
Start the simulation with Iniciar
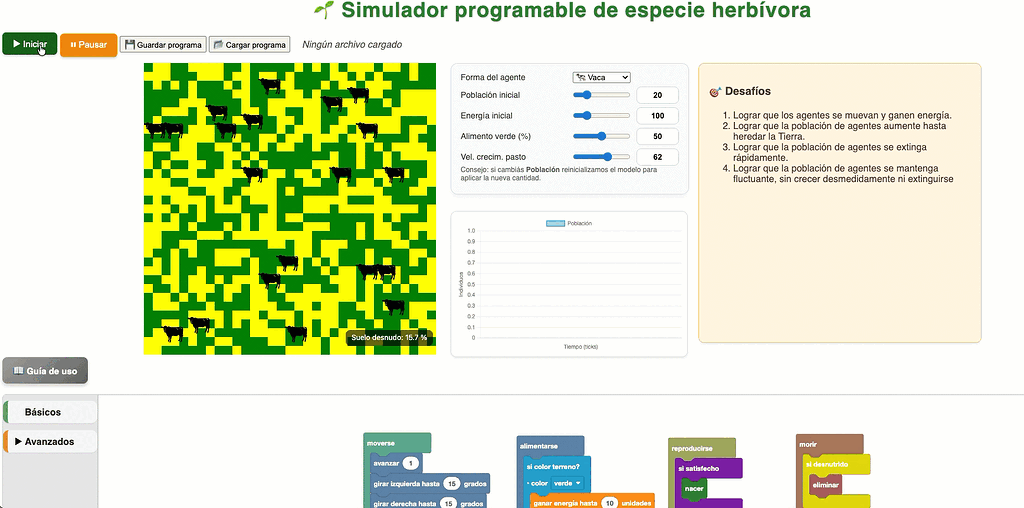pyautogui.click(x=29, y=44)
